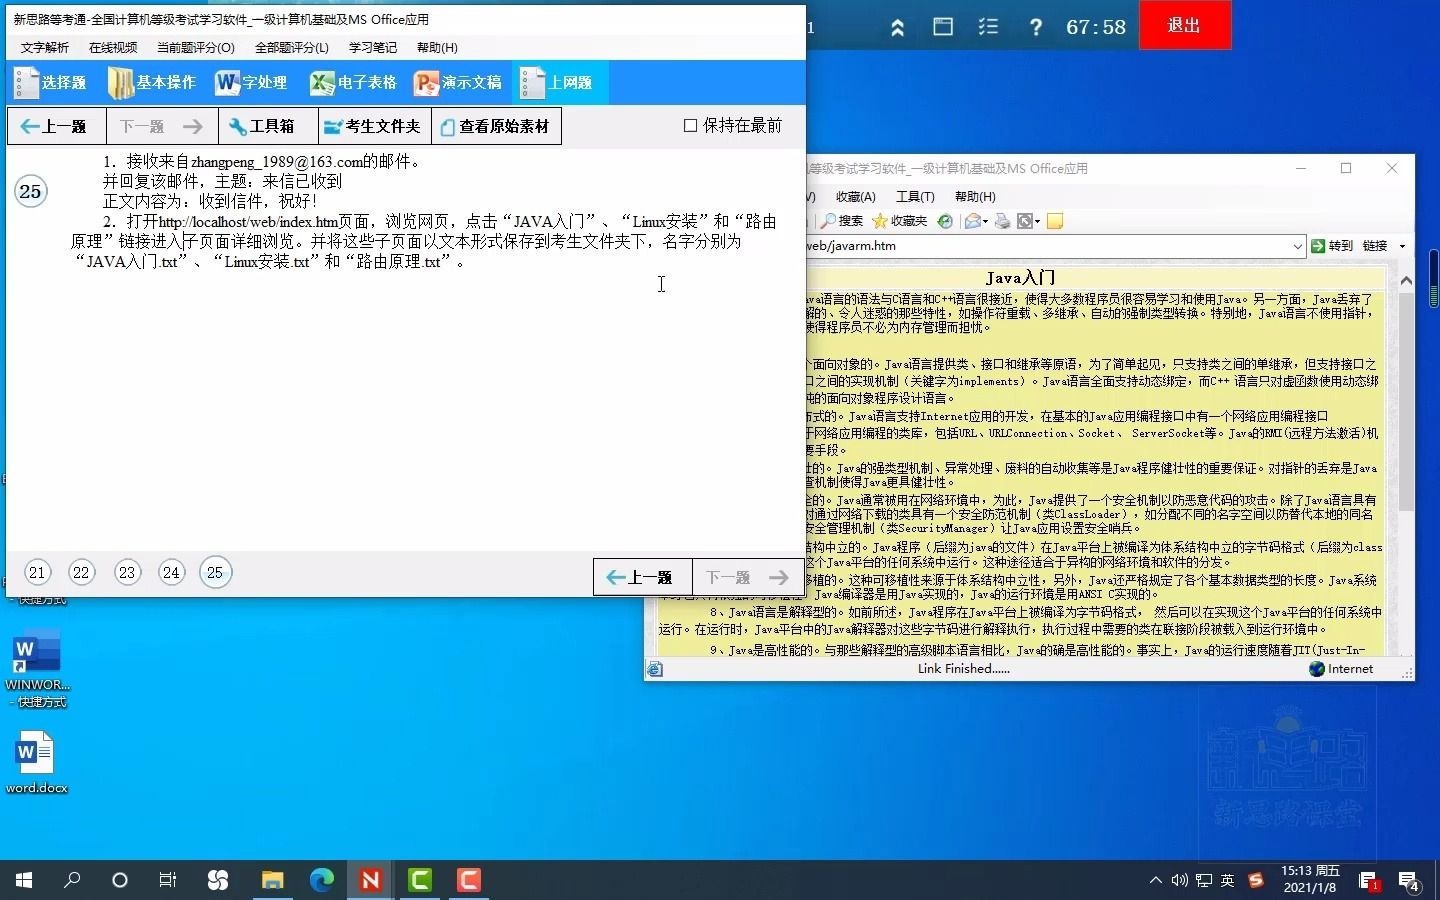
Task: Jump to question 21
Action: pyautogui.click(x=37, y=573)
